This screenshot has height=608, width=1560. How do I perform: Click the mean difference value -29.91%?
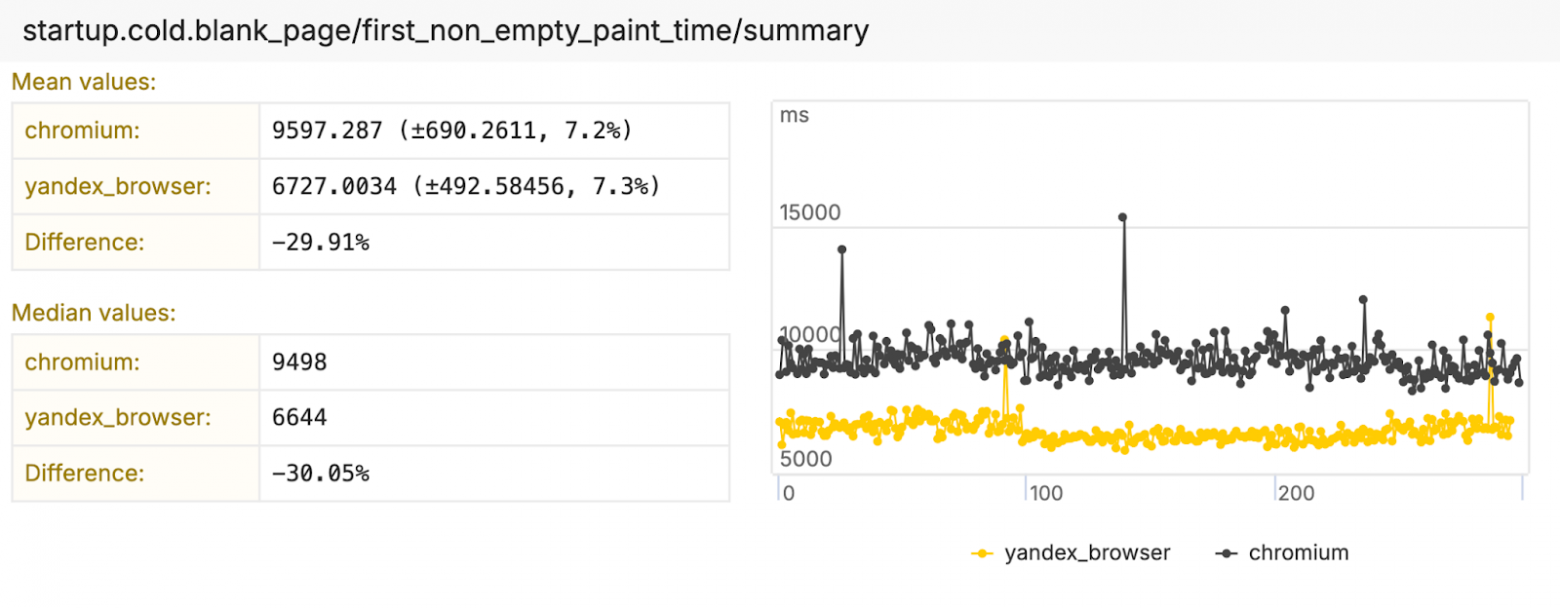pyautogui.click(x=321, y=242)
